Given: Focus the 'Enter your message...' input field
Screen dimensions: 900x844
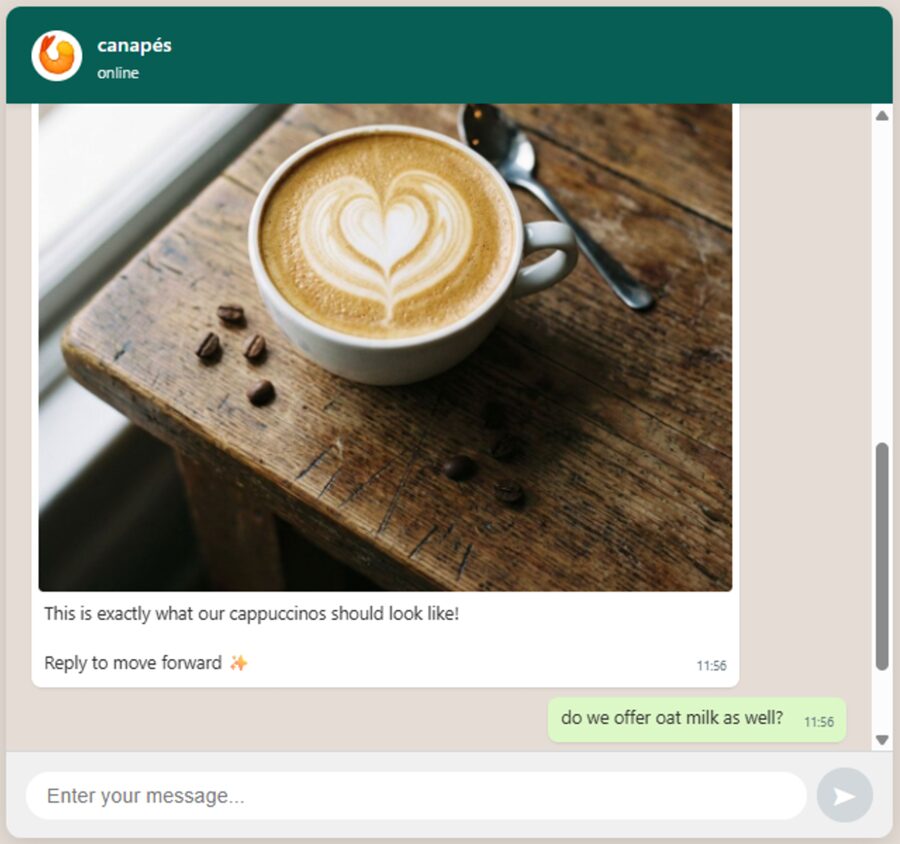Looking at the screenshot, I should coord(416,796).
